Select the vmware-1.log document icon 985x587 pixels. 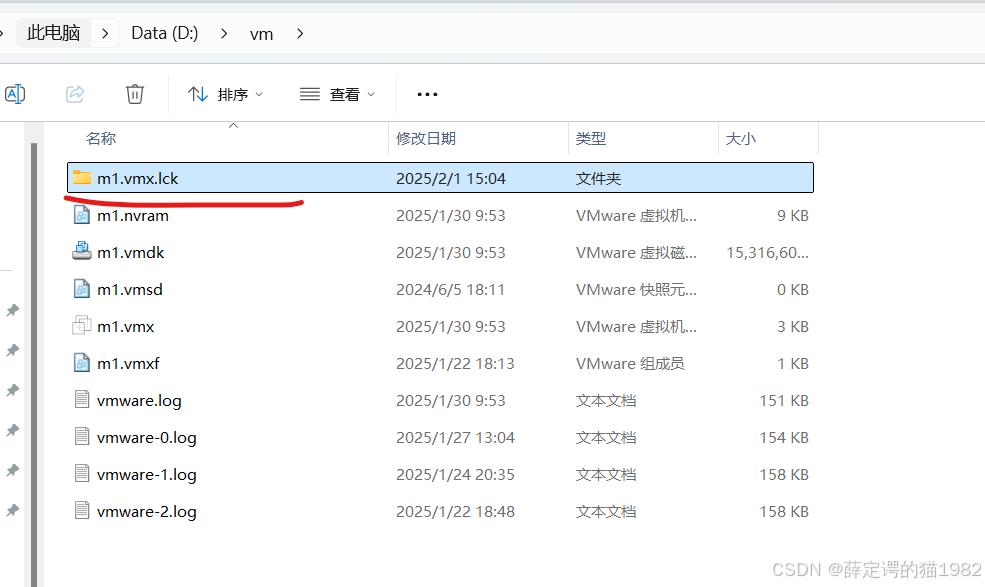82,474
